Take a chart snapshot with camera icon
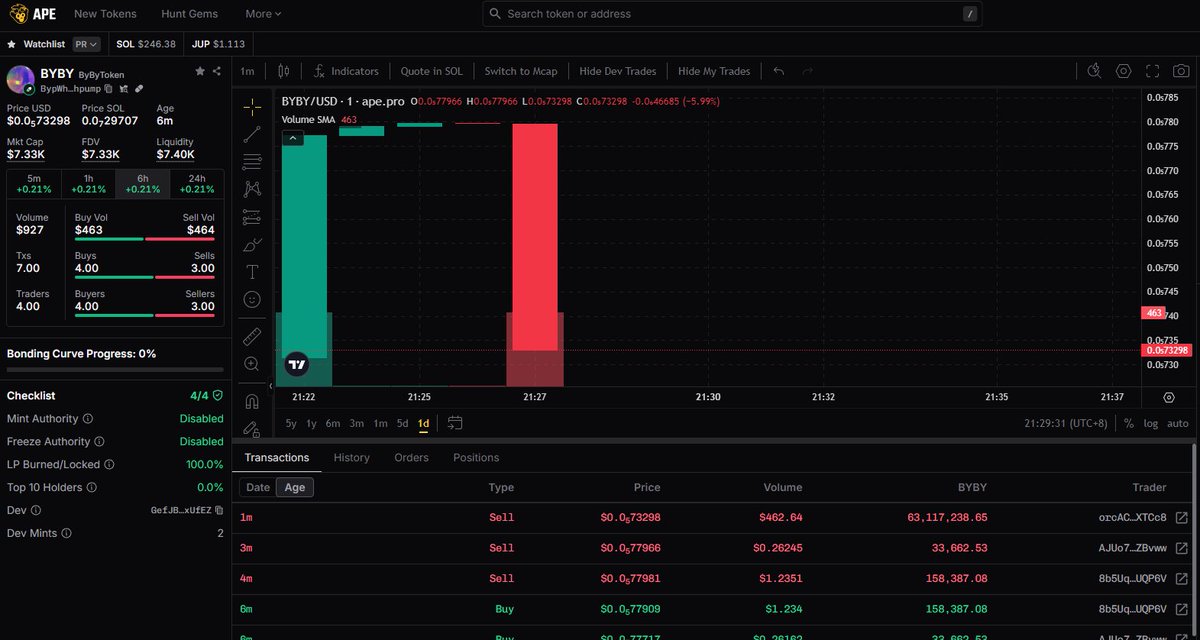This screenshot has width=1200, height=640. click(1182, 71)
